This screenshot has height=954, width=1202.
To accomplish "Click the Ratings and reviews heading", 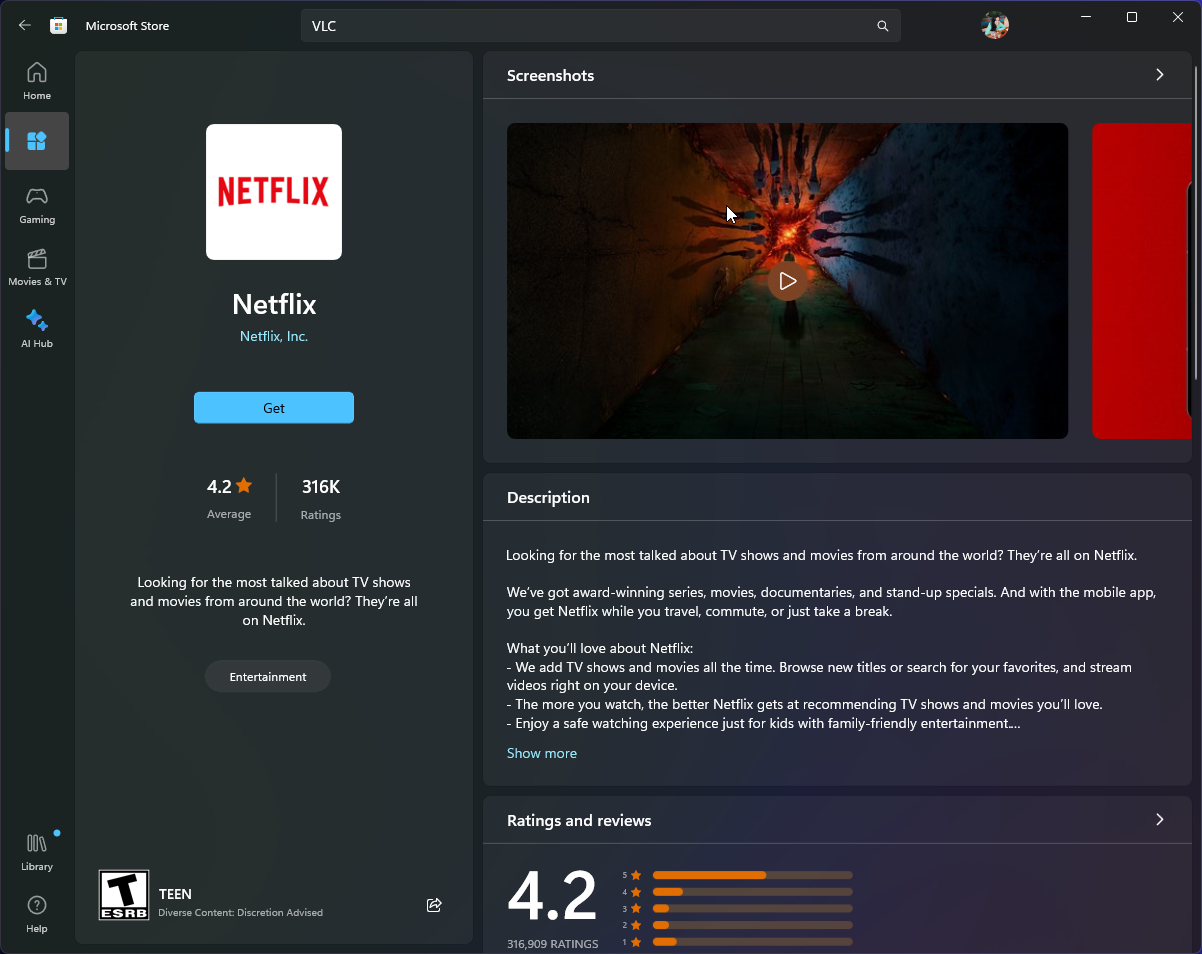I will [579, 821].
